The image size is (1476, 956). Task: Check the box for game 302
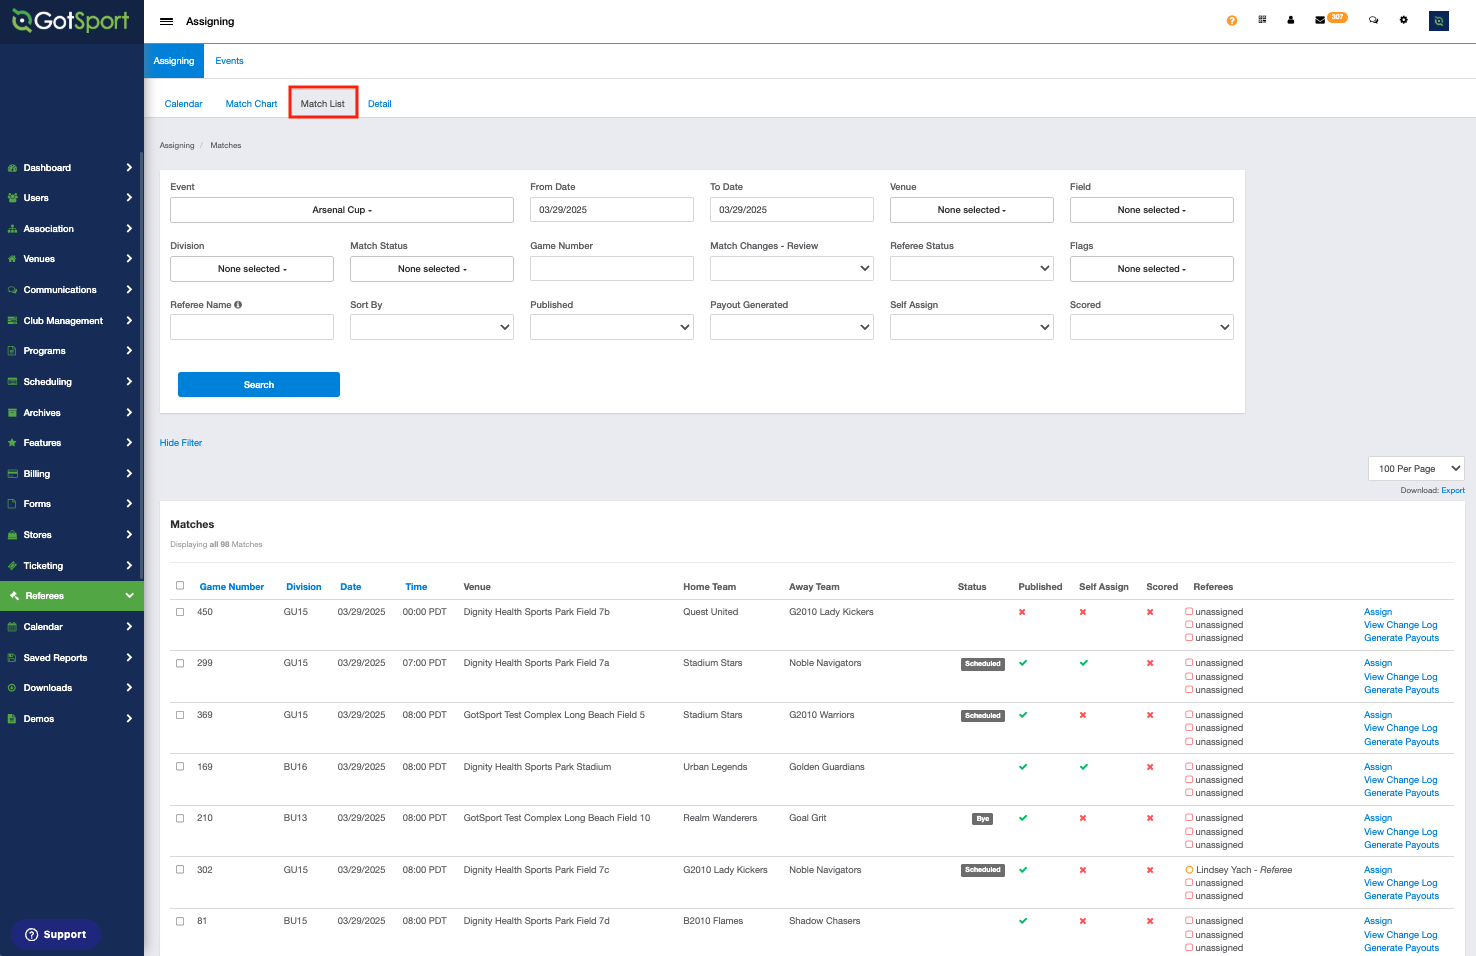coord(180,870)
